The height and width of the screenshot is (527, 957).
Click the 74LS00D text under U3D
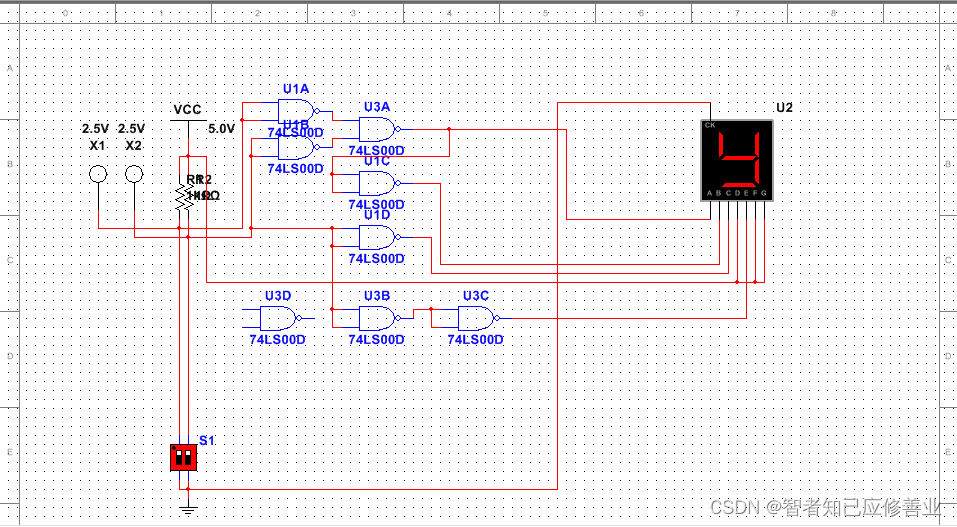coord(277,340)
